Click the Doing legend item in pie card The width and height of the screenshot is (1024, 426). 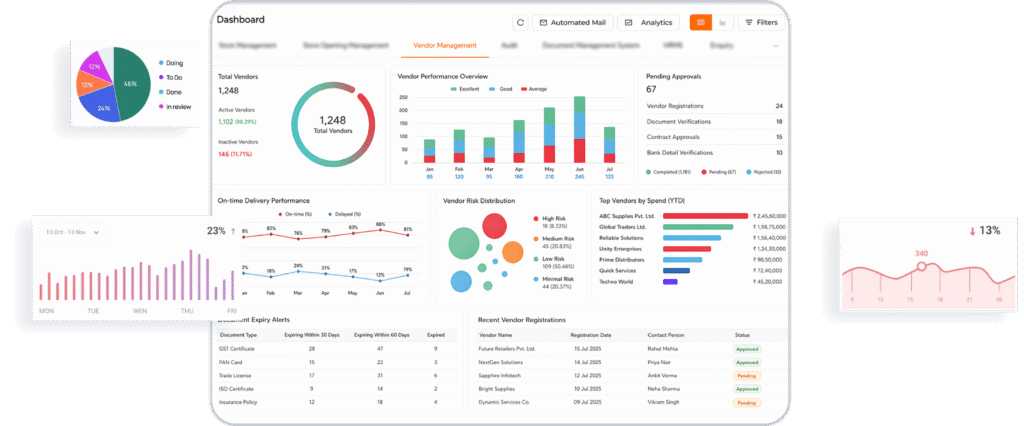pyautogui.click(x=170, y=63)
